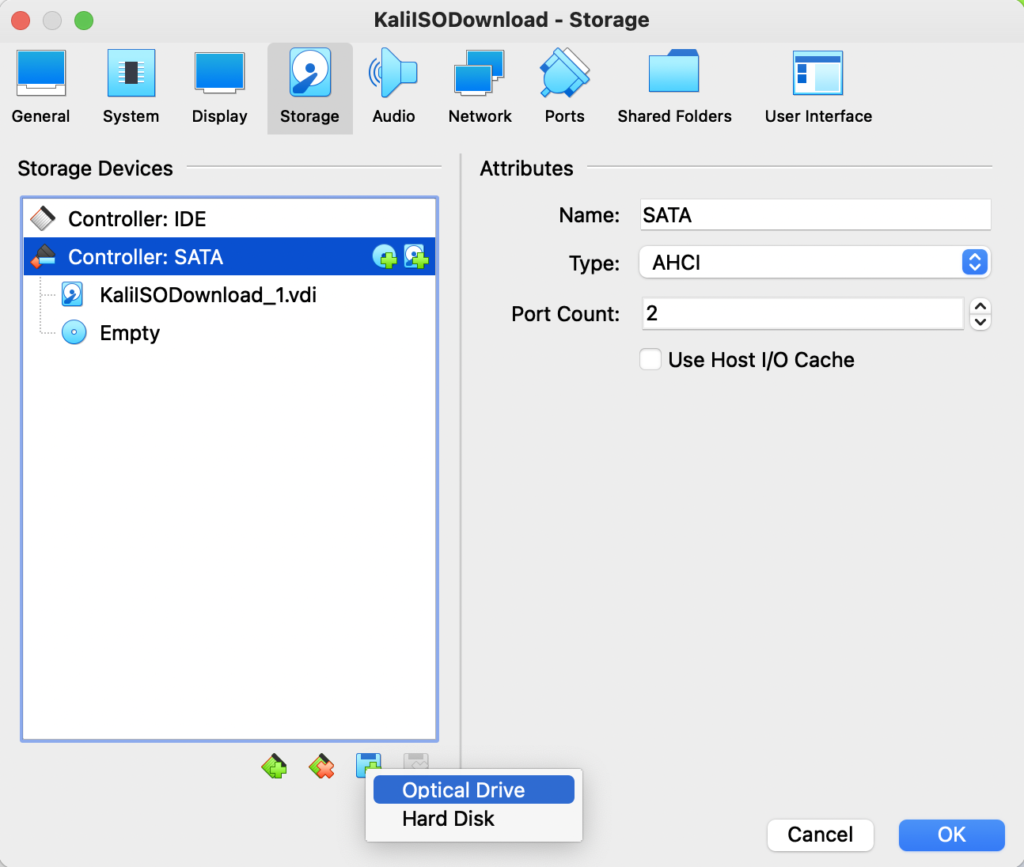Image resolution: width=1024 pixels, height=867 pixels.
Task: Open the Network settings section
Action: tap(479, 88)
